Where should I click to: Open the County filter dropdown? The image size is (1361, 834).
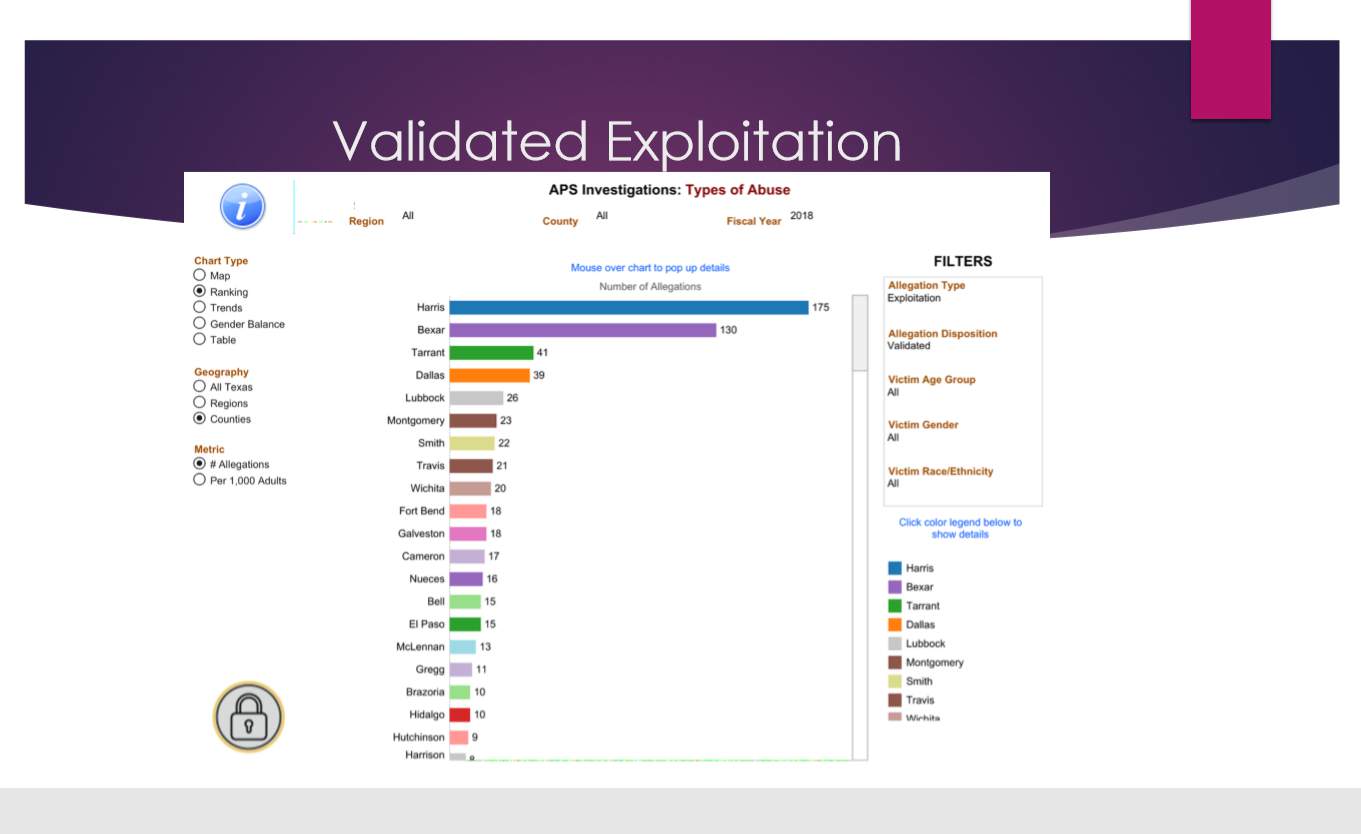(602, 216)
